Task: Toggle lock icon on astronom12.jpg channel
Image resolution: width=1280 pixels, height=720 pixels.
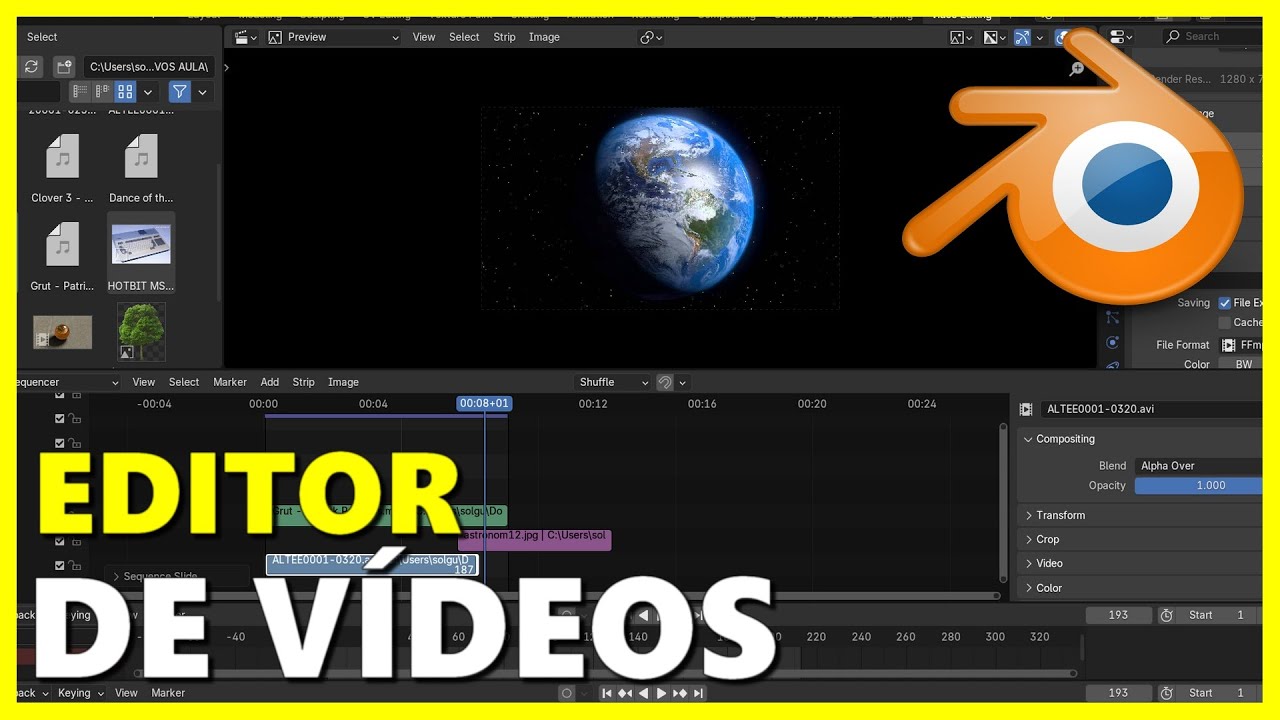Action: (76, 541)
